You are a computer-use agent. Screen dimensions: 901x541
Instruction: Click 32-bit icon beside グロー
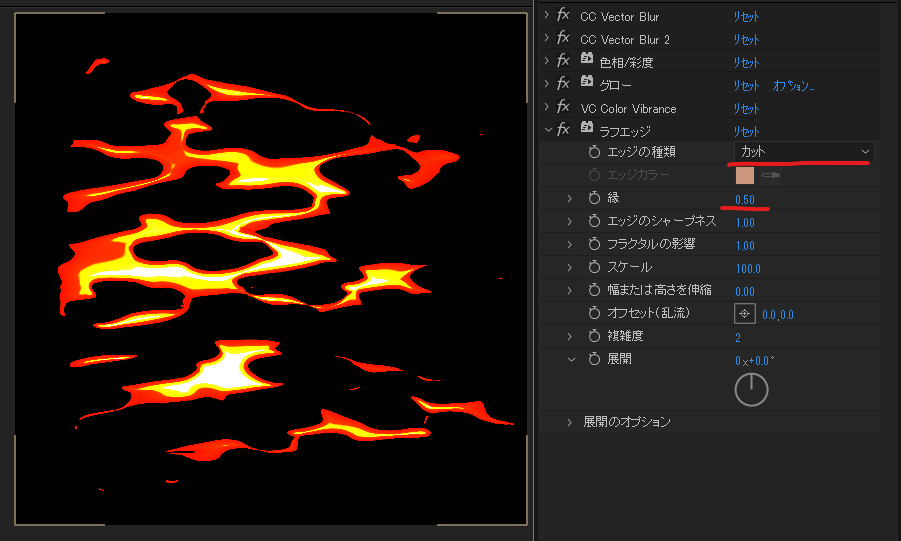(587, 80)
